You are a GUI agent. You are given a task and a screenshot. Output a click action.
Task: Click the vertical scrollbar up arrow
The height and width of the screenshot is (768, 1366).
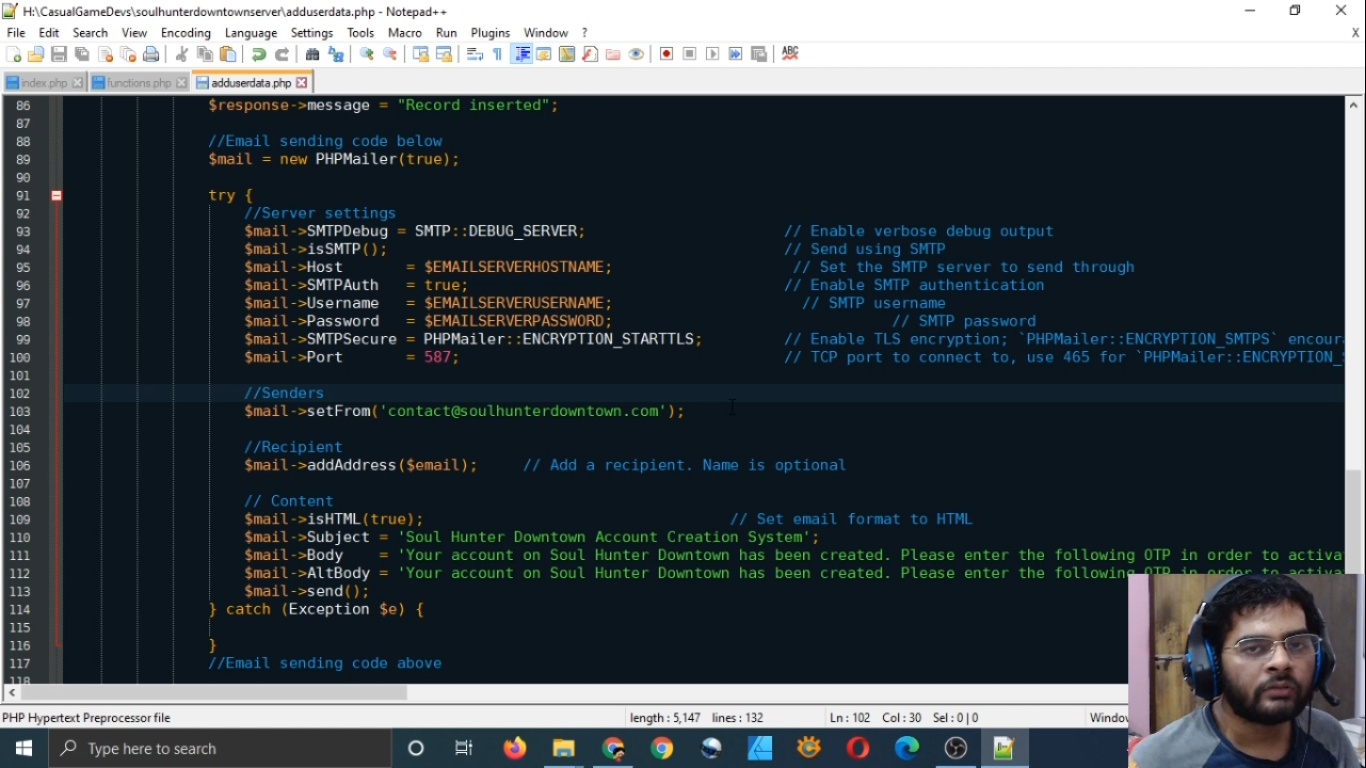[1355, 104]
